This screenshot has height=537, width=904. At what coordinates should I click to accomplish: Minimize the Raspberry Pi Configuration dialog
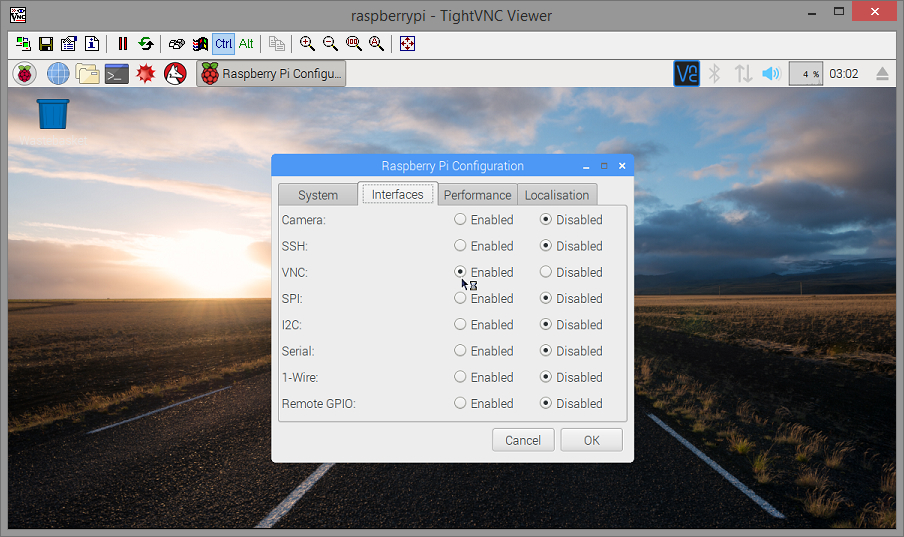[x=586, y=166]
